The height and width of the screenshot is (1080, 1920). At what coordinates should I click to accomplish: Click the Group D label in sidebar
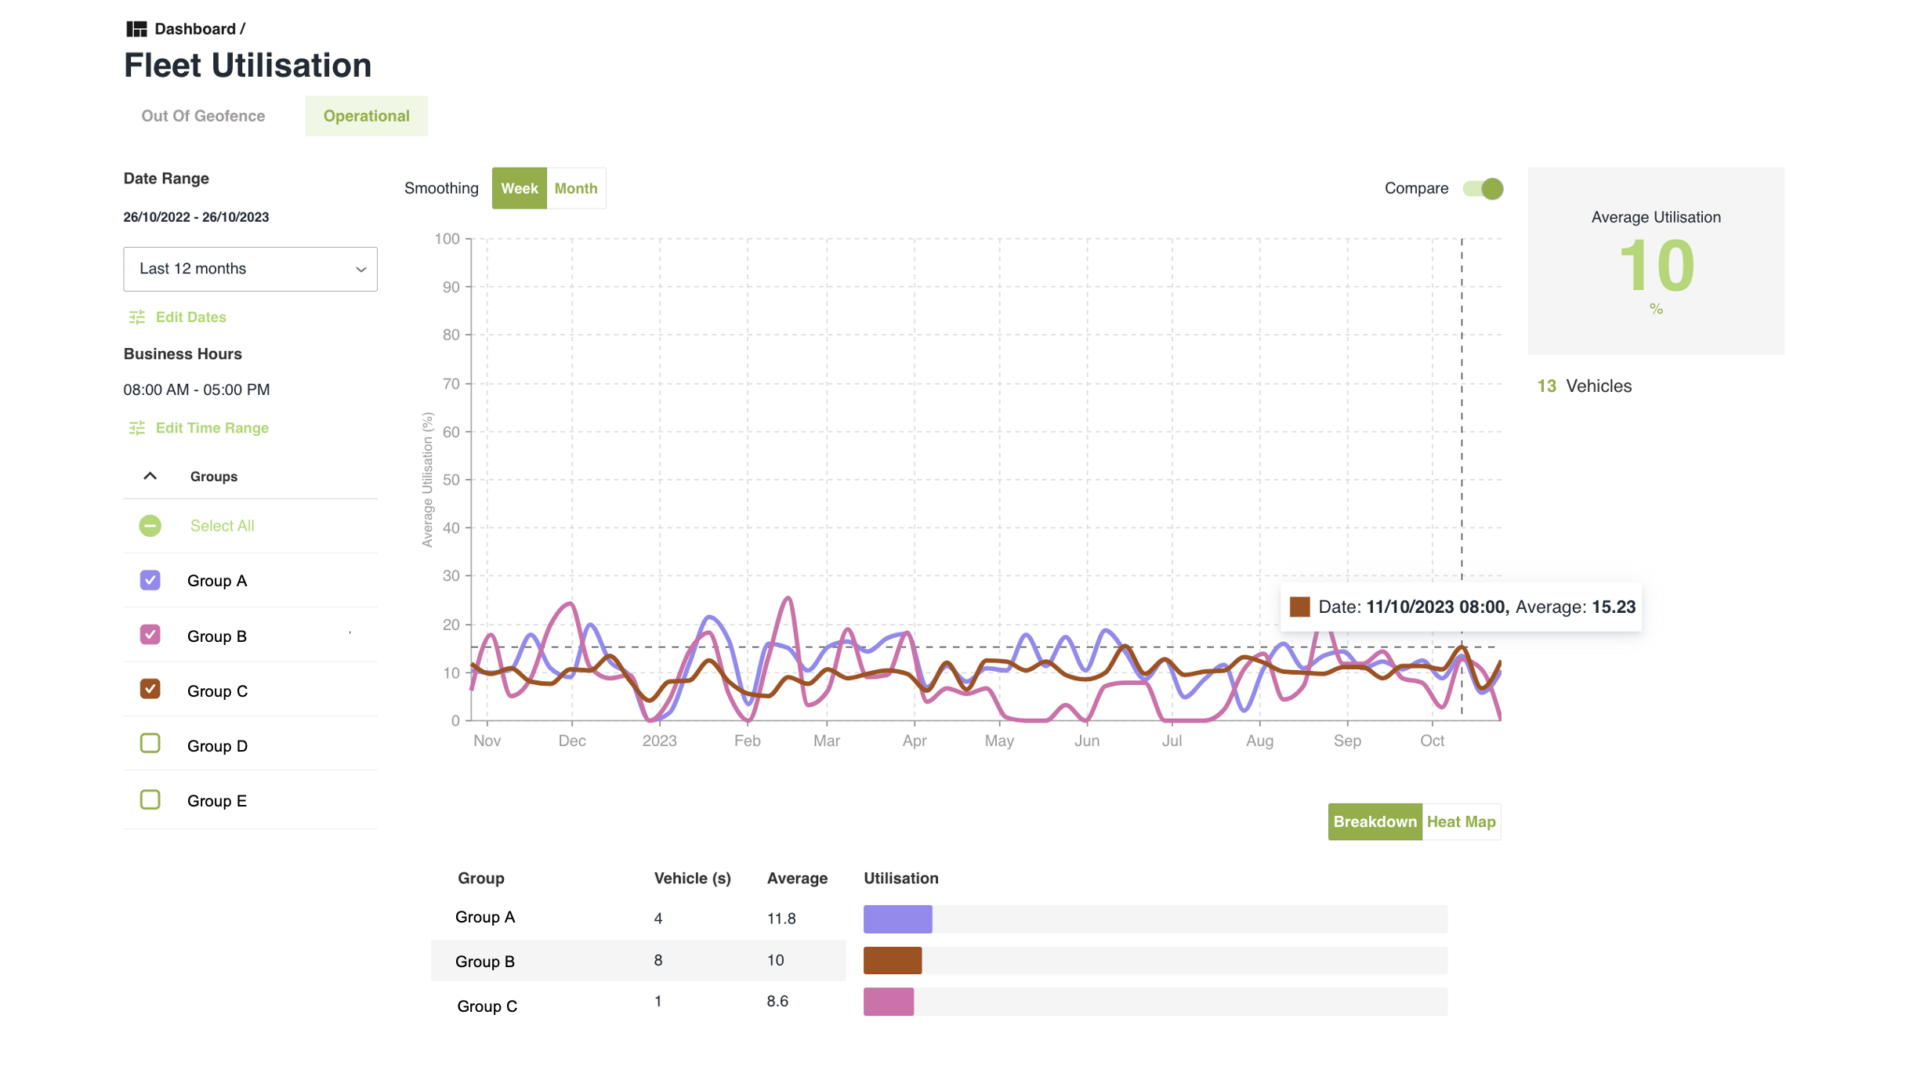217,746
